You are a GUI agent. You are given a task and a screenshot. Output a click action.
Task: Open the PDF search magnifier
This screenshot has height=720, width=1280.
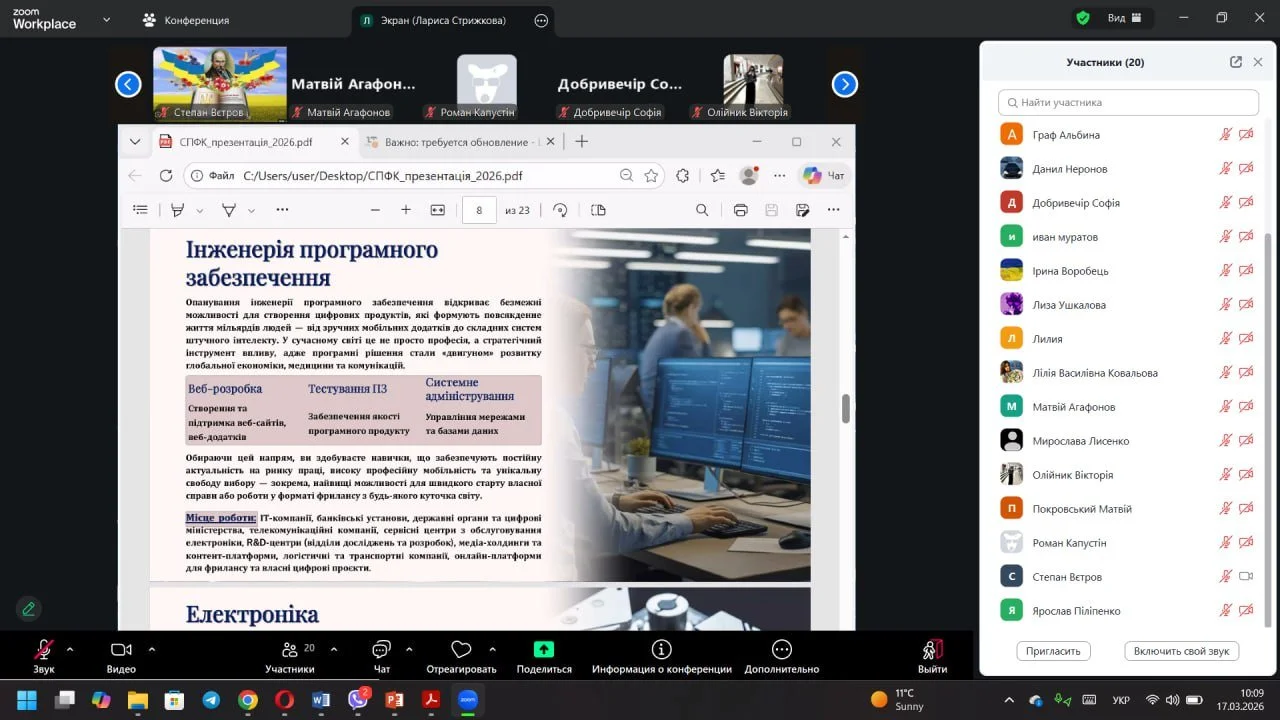[x=702, y=210]
